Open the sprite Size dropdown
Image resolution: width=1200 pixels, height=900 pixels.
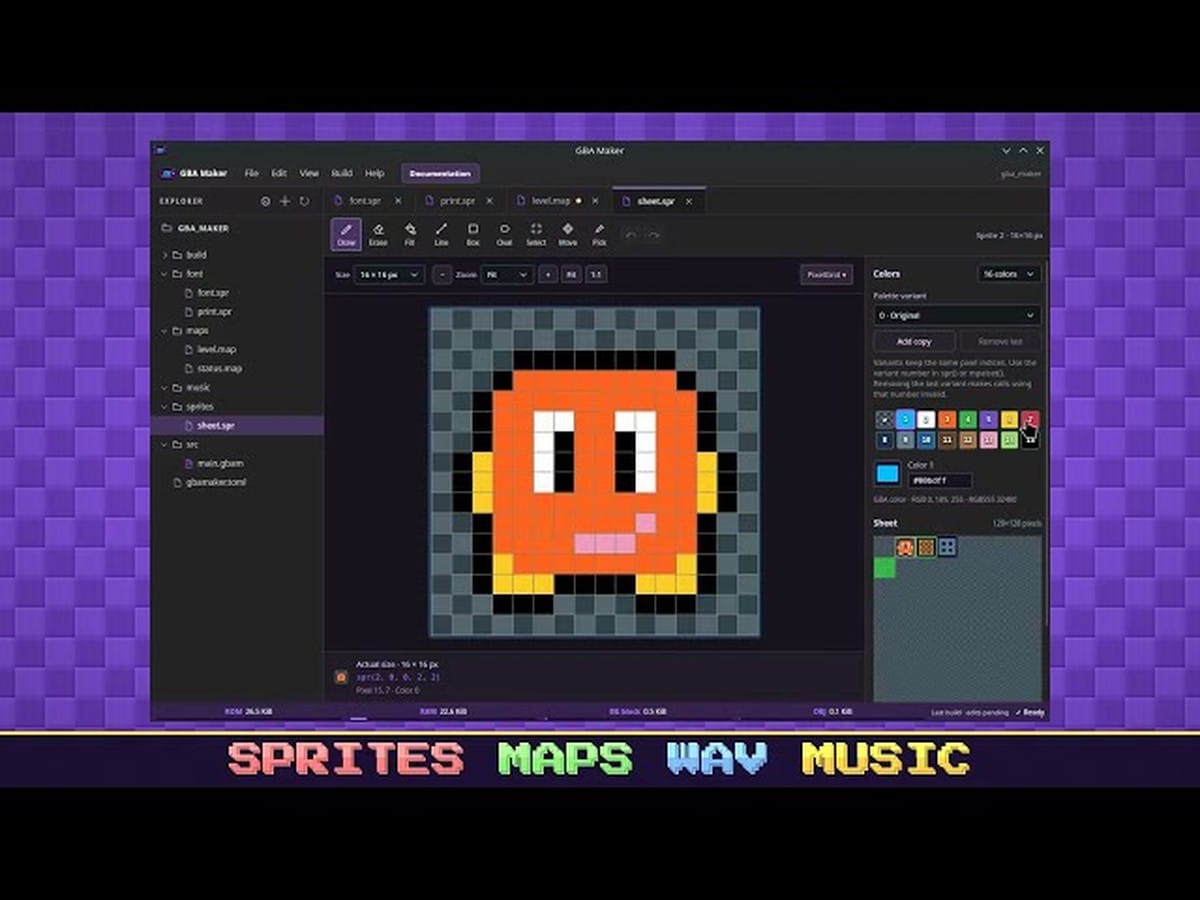coord(389,274)
